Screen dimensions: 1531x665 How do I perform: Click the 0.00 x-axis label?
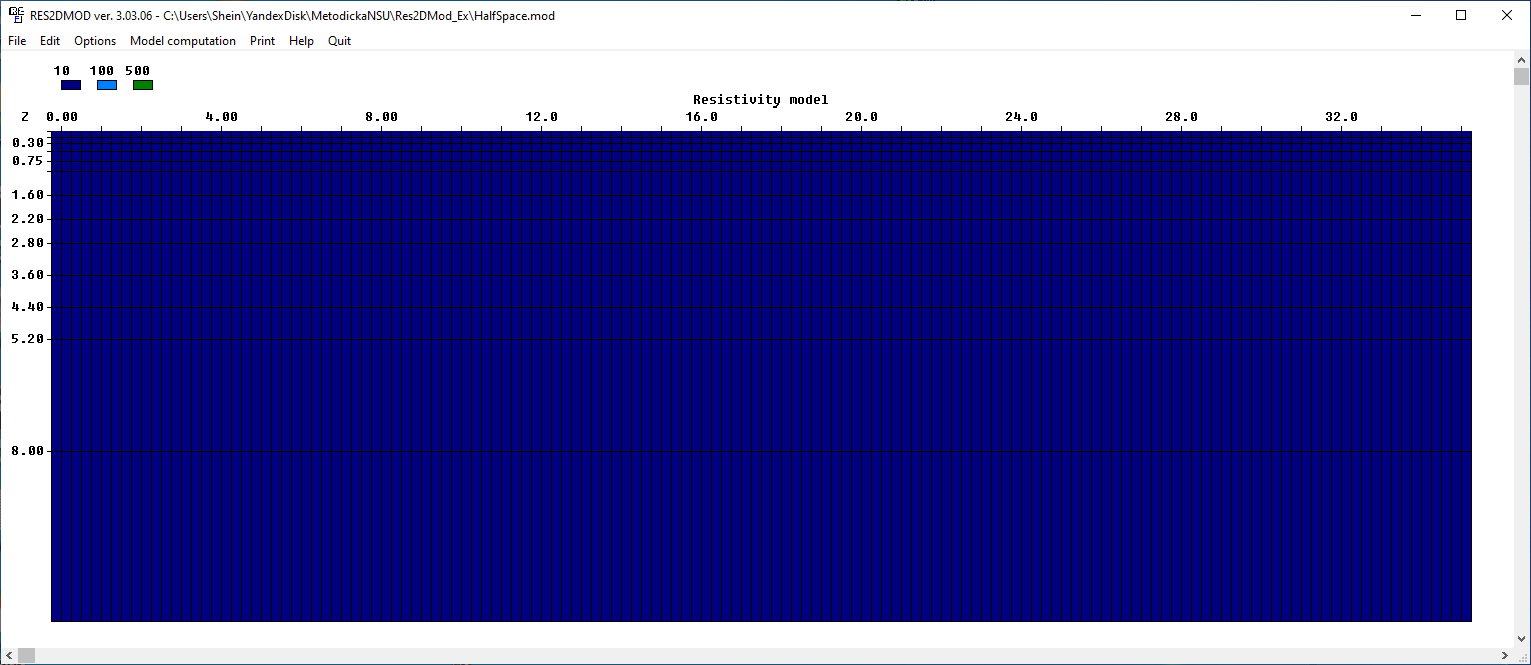coord(62,117)
